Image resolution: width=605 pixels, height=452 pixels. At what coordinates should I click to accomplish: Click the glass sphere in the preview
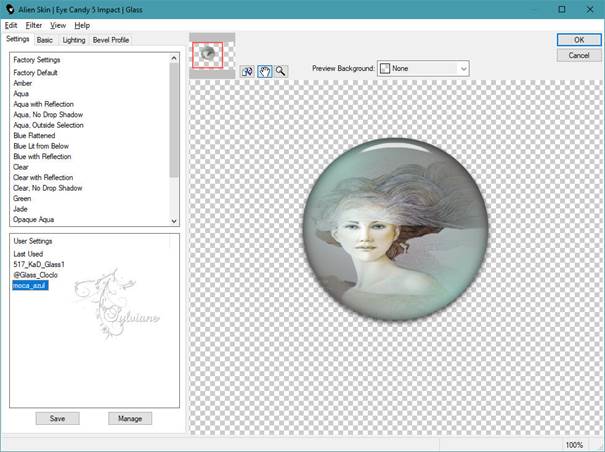coord(396,229)
